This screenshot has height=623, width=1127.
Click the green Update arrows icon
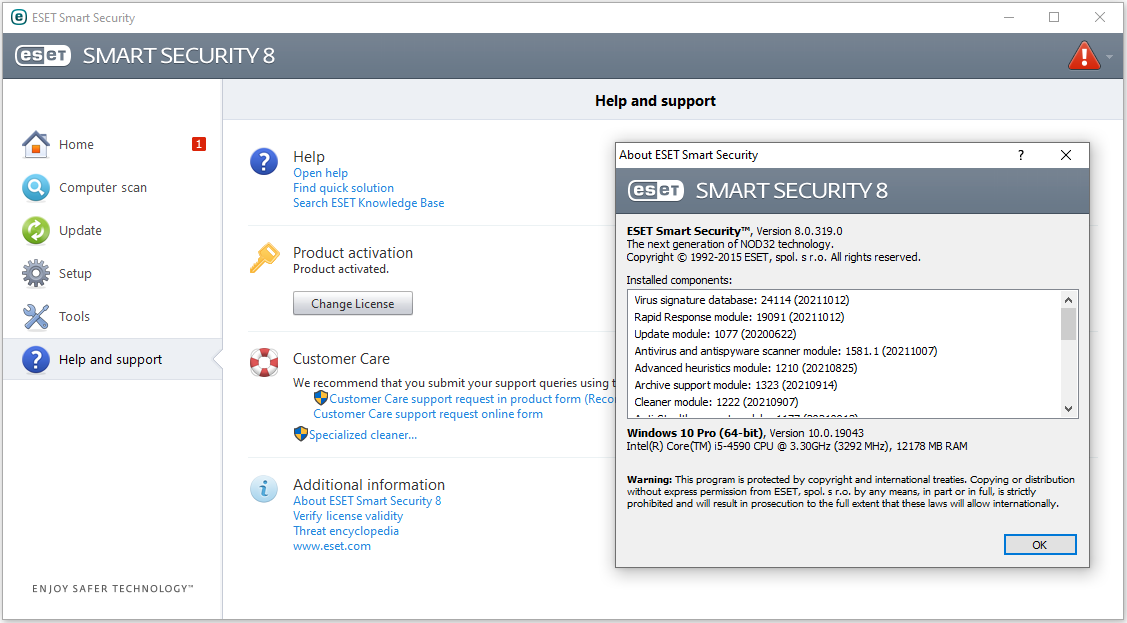(x=36, y=231)
